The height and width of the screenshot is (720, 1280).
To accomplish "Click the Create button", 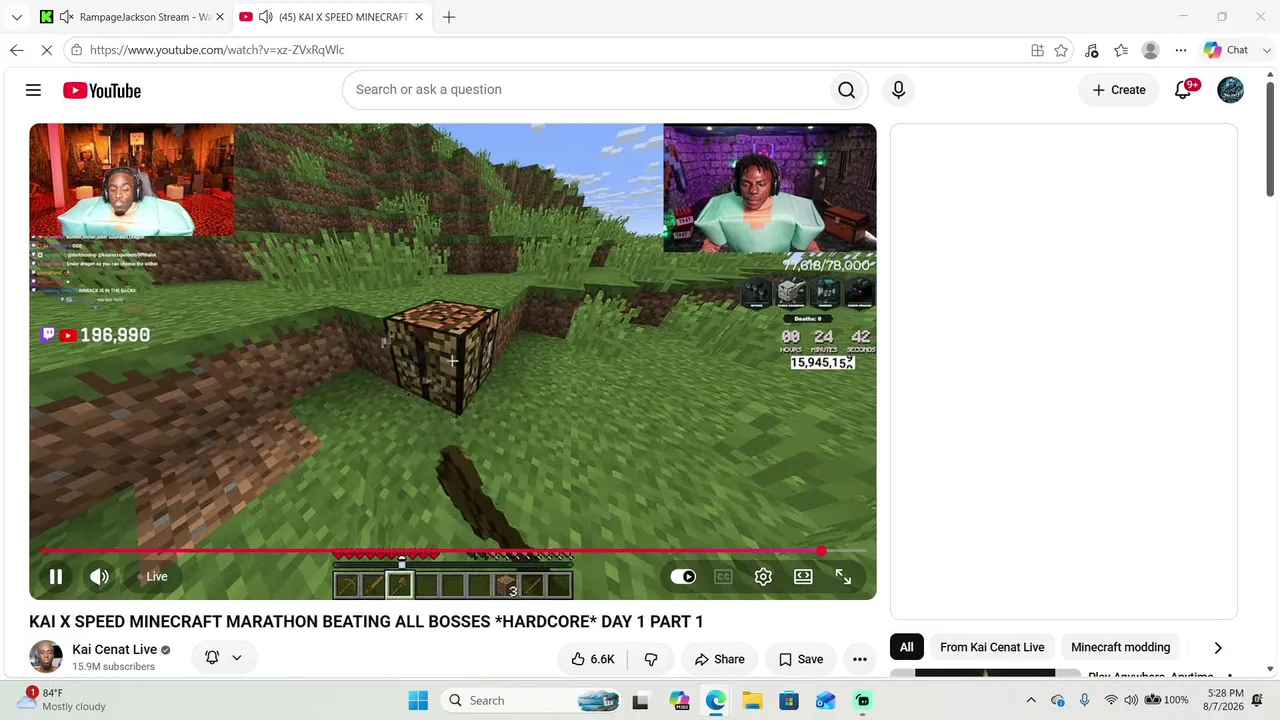I will tap(1119, 90).
